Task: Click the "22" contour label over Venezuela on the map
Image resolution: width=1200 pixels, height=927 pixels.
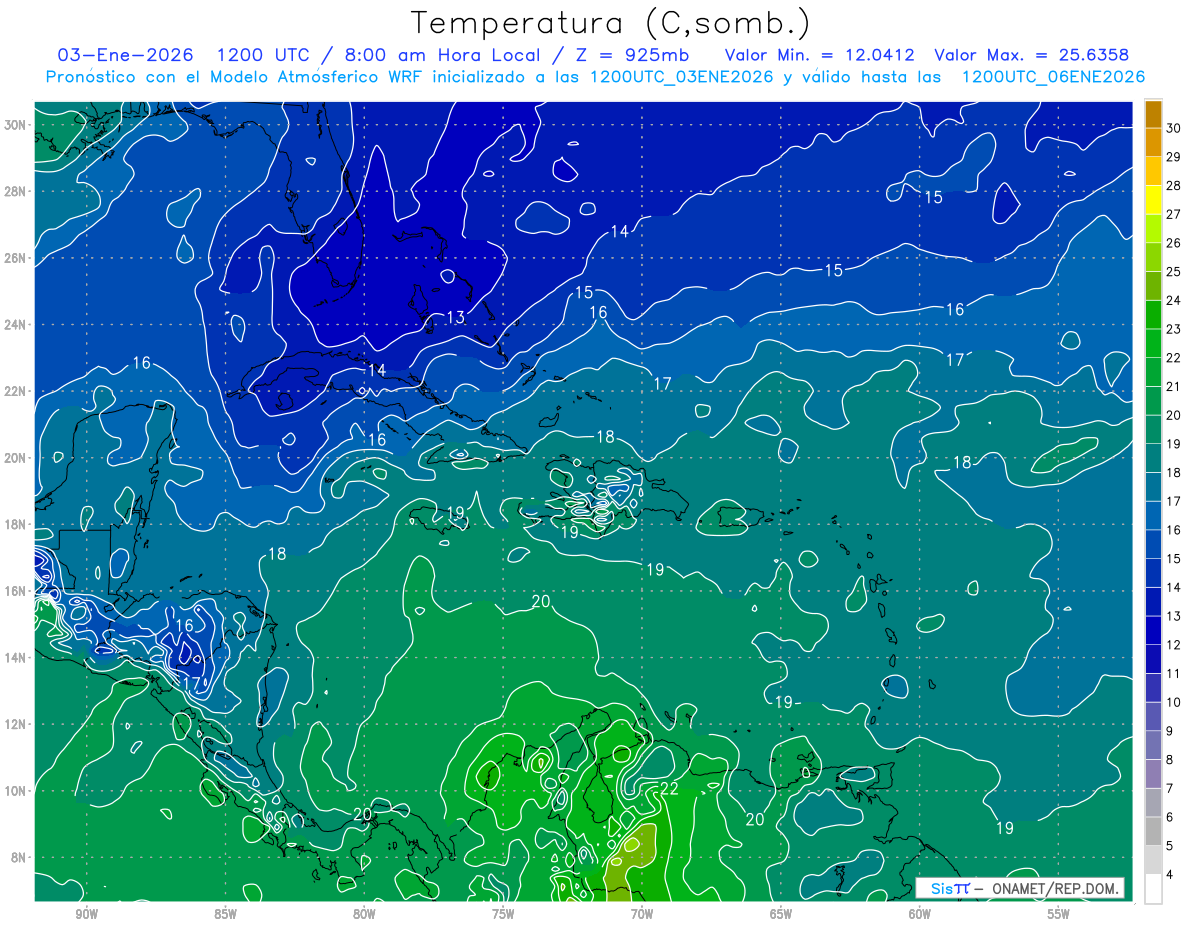Action: point(670,790)
